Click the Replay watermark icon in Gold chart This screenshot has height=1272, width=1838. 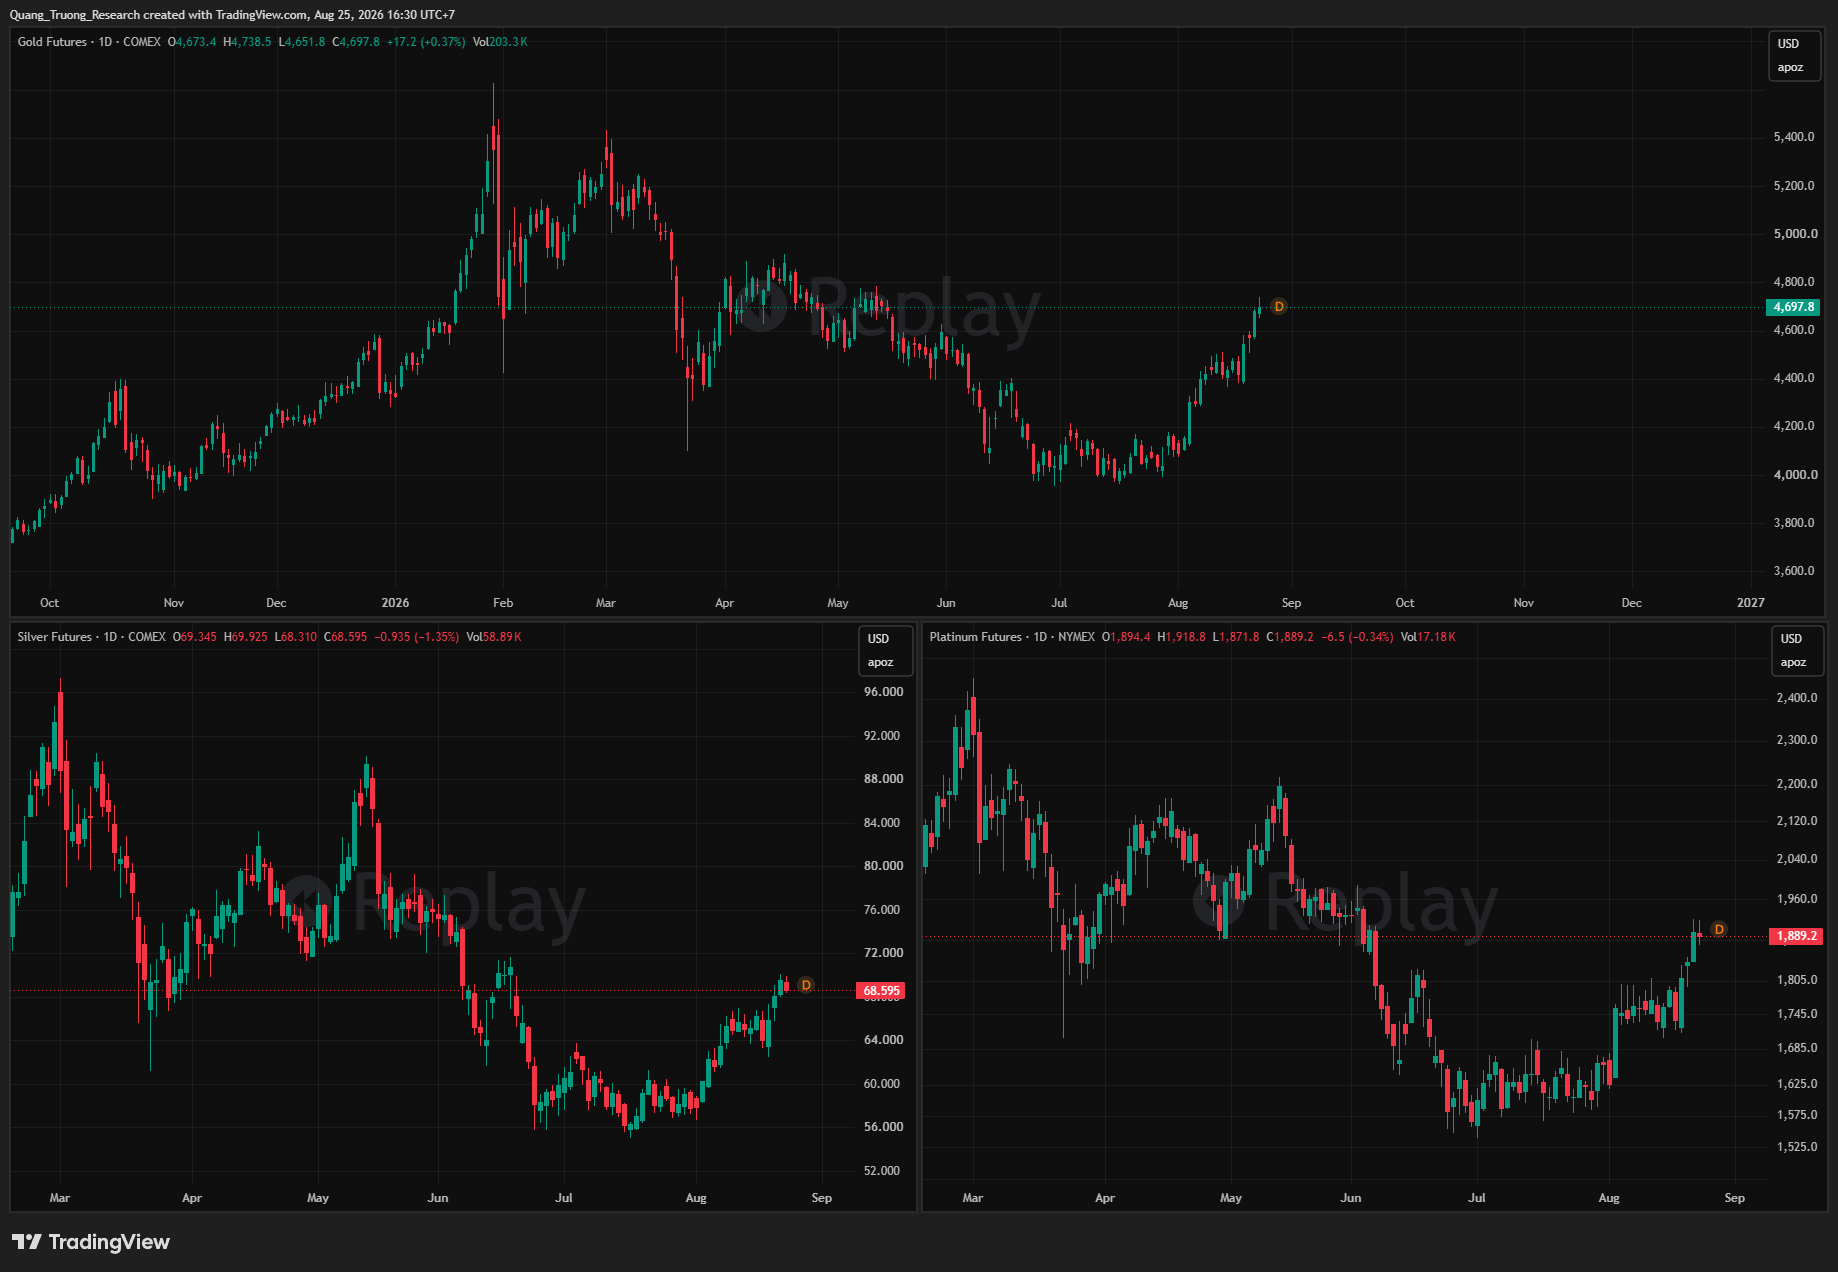[x=762, y=304]
